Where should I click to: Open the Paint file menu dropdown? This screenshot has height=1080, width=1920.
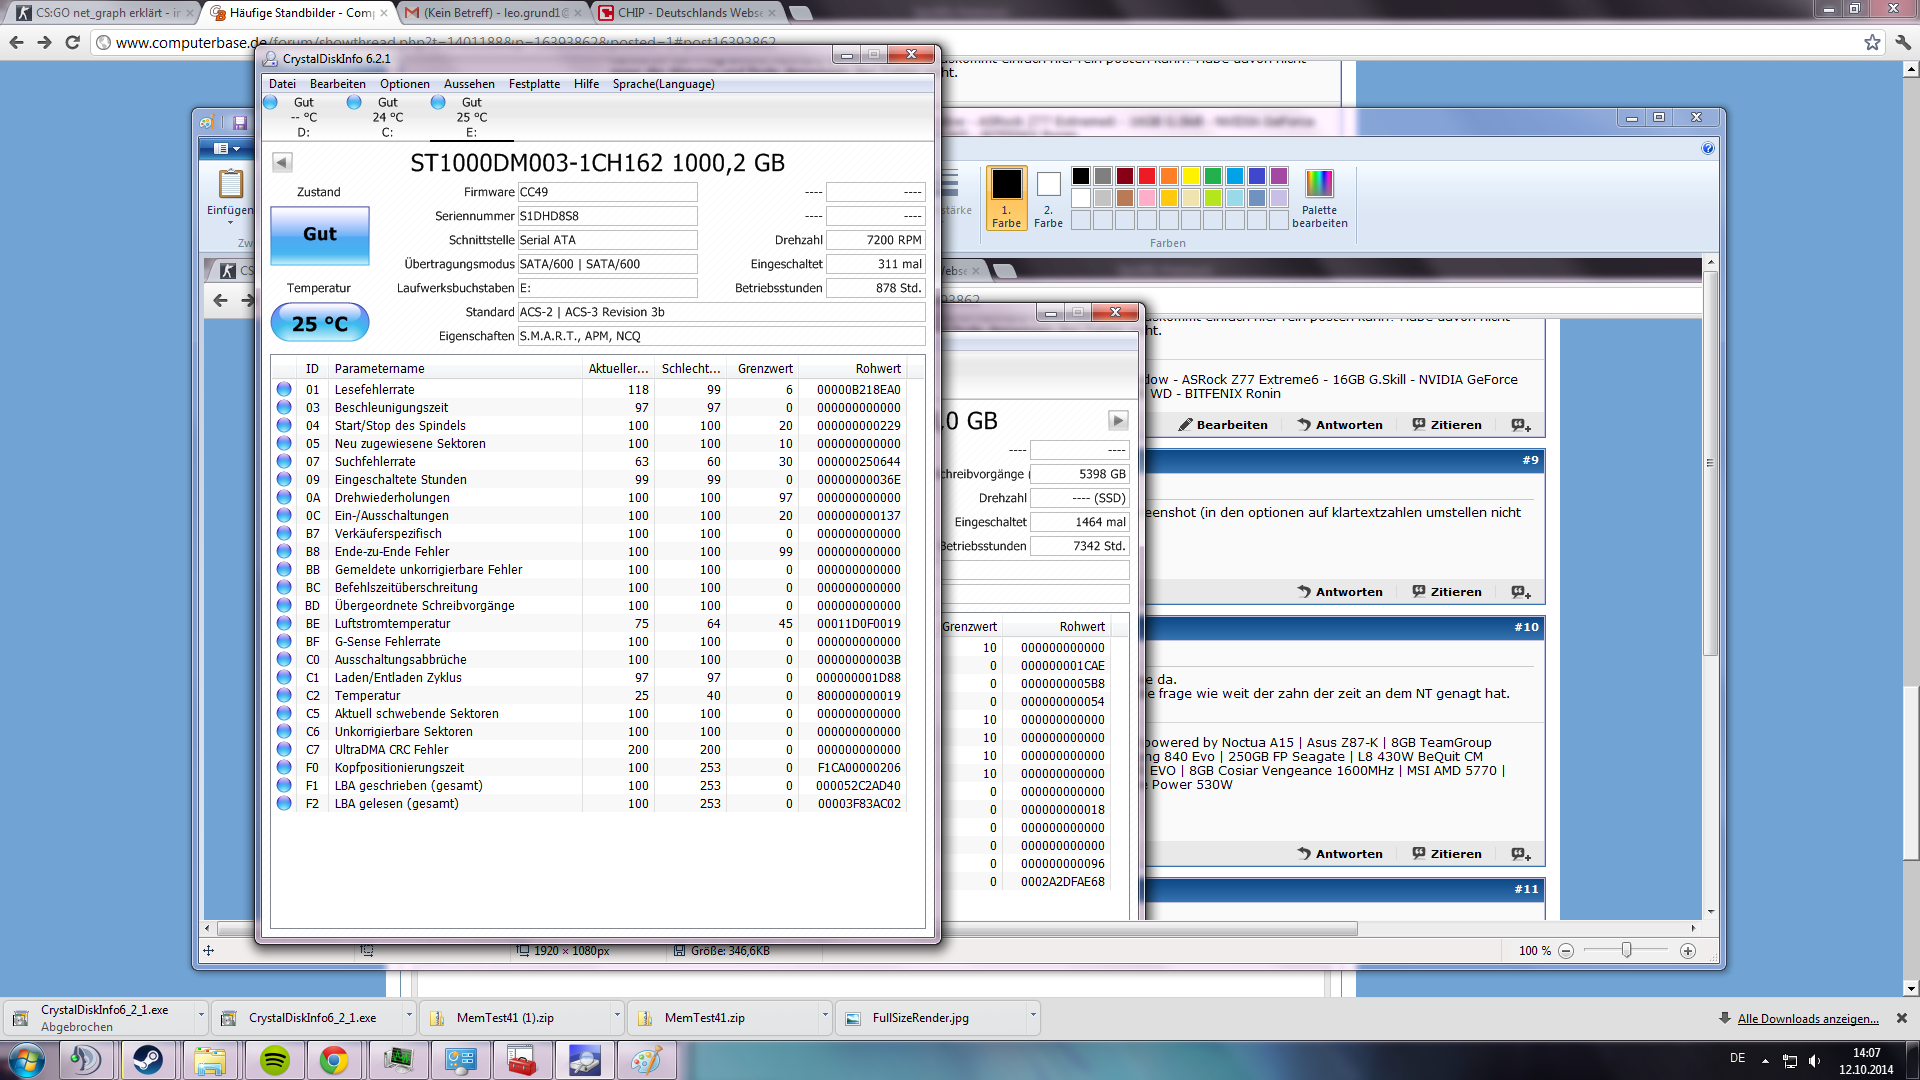pyautogui.click(x=227, y=148)
